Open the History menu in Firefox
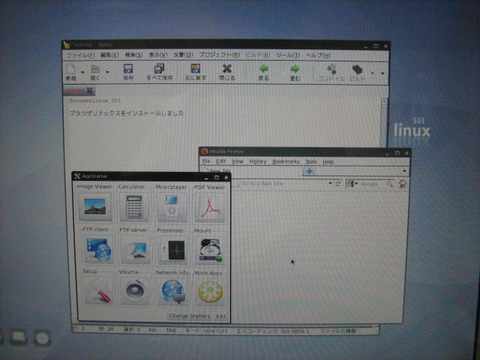This screenshot has height=360, width=480. point(258,162)
